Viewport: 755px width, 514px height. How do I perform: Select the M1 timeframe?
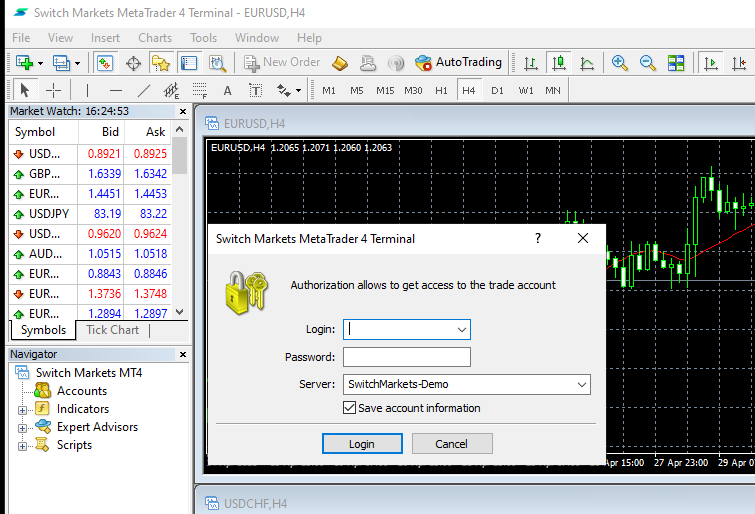coord(329,91)
